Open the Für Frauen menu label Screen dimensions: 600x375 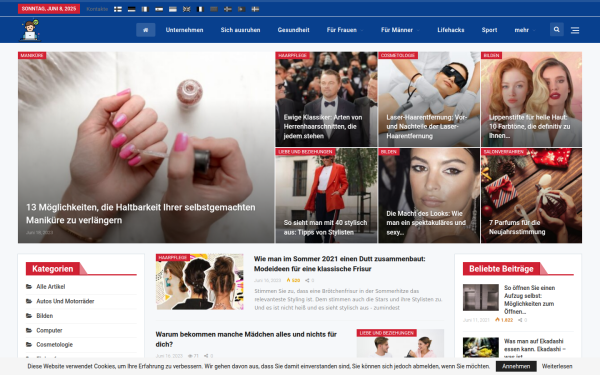[x=342, y=30]
